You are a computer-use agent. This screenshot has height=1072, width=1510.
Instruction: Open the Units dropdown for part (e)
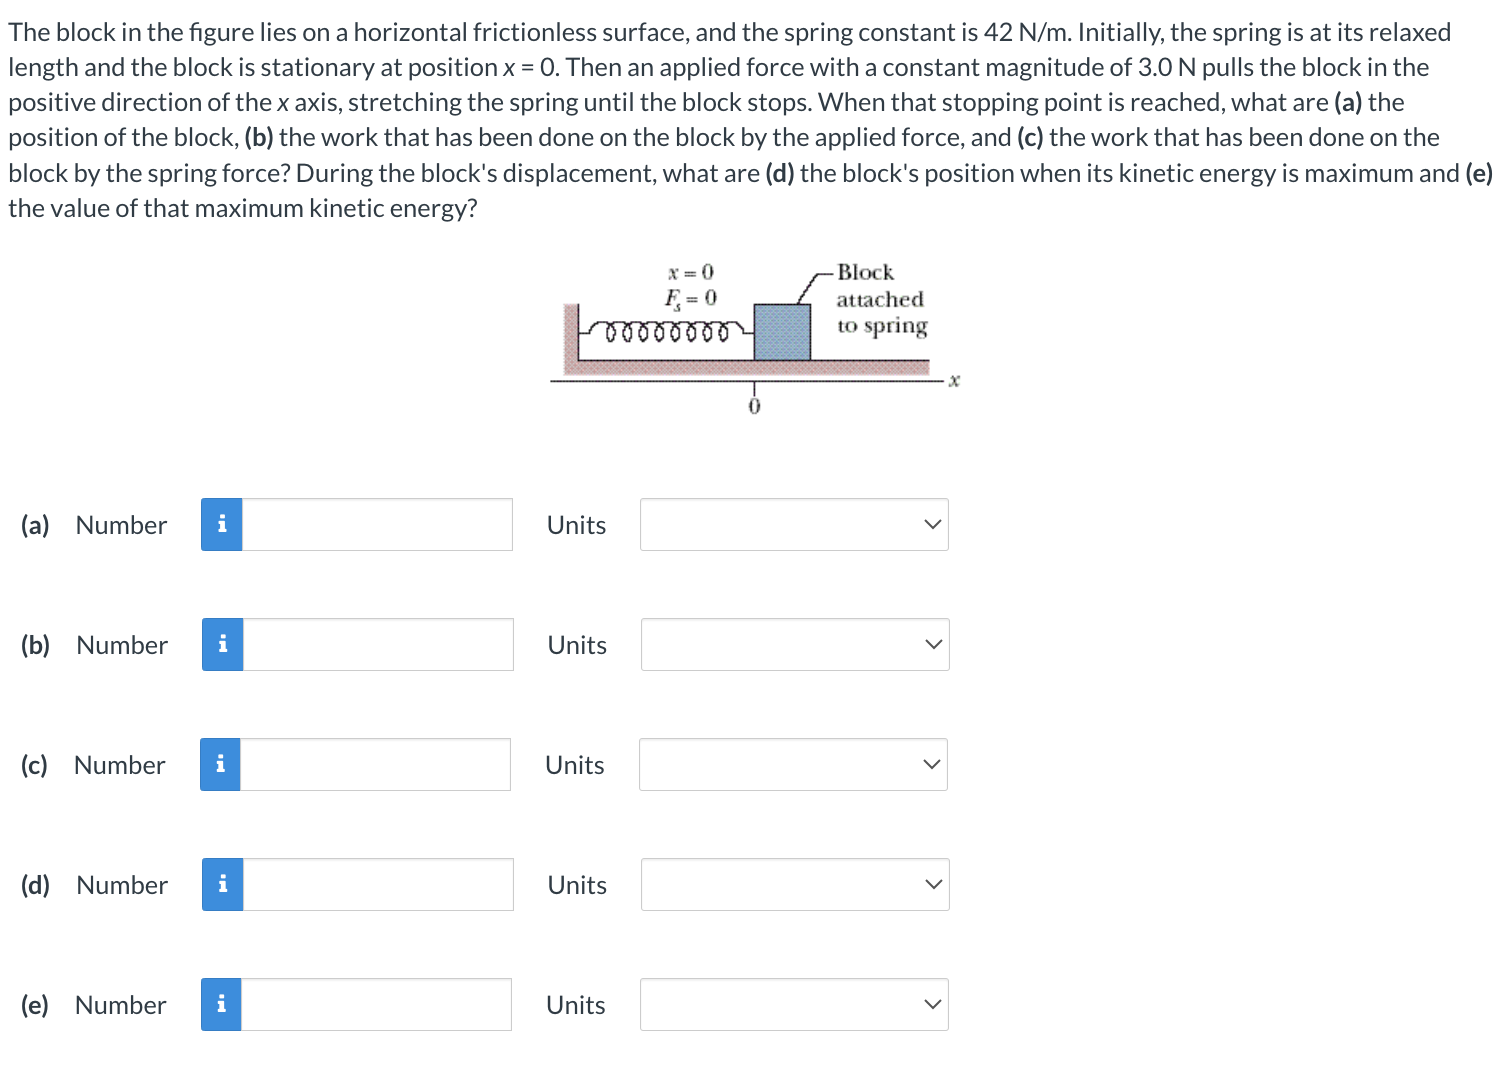pyautogui.click(x=794, y=1004)
